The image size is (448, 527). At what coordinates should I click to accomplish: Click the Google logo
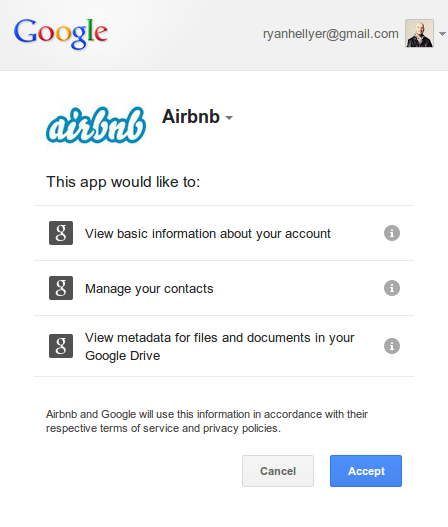(61, 34)
